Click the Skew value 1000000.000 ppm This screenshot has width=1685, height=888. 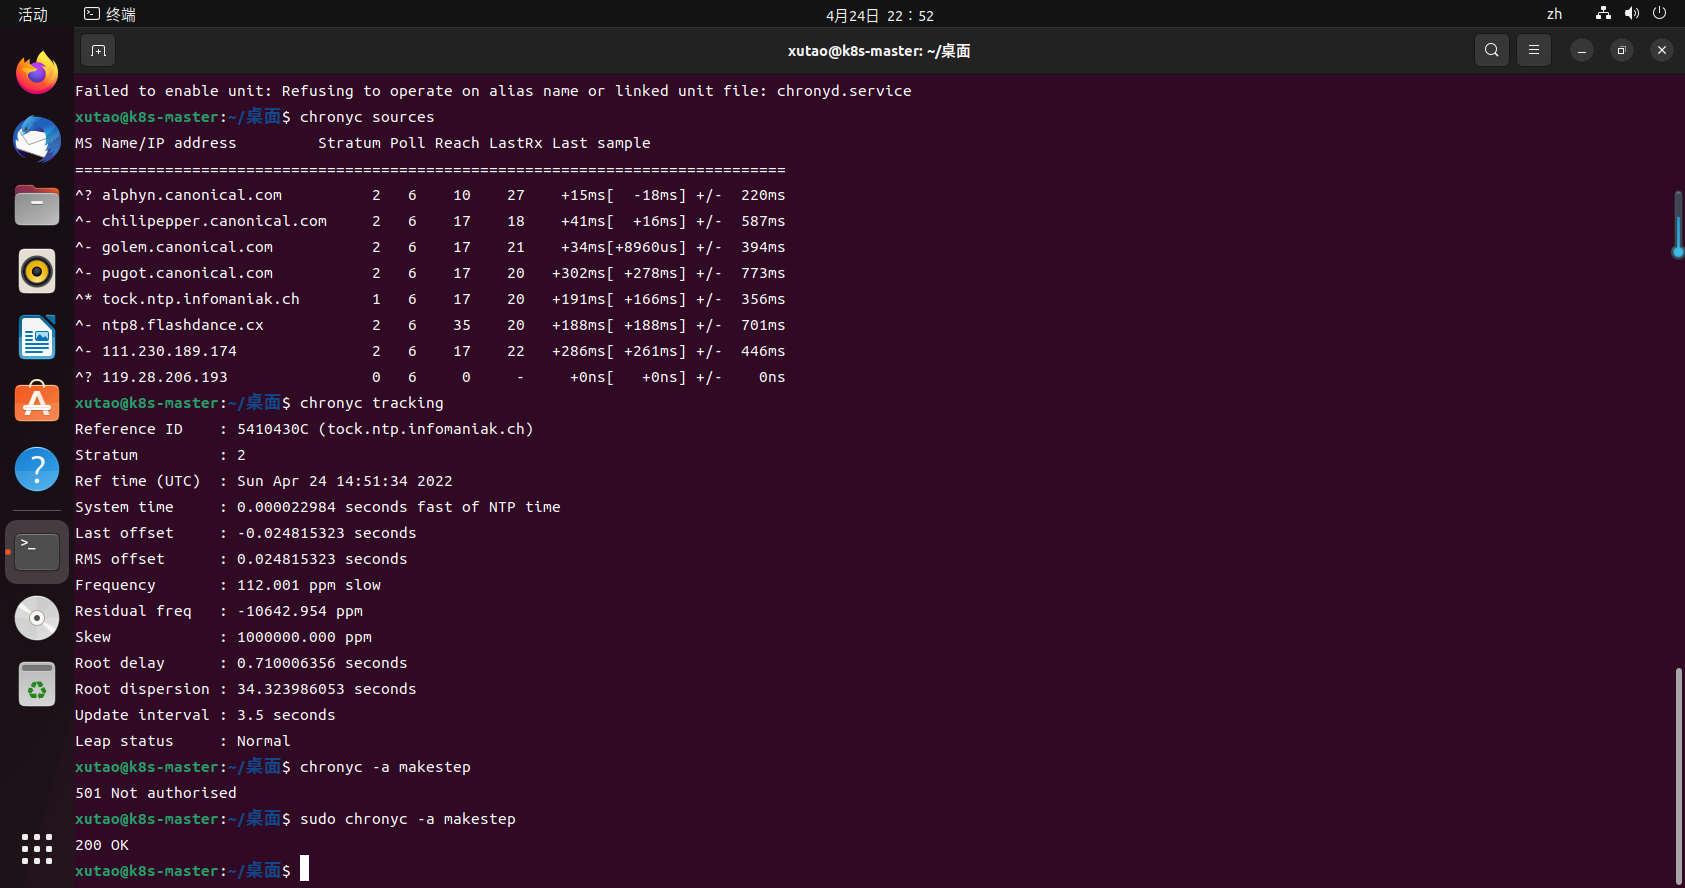(x=304, y=637)
